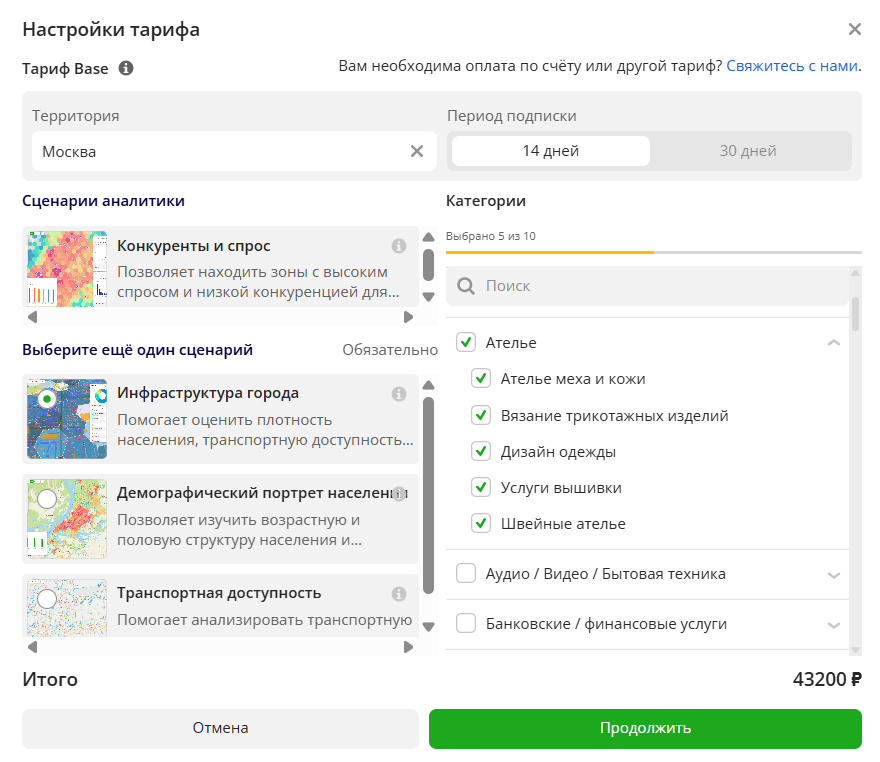Click the category Поиск input field
The width and height of the screenshot is (880, 762).
coord(660,286)
